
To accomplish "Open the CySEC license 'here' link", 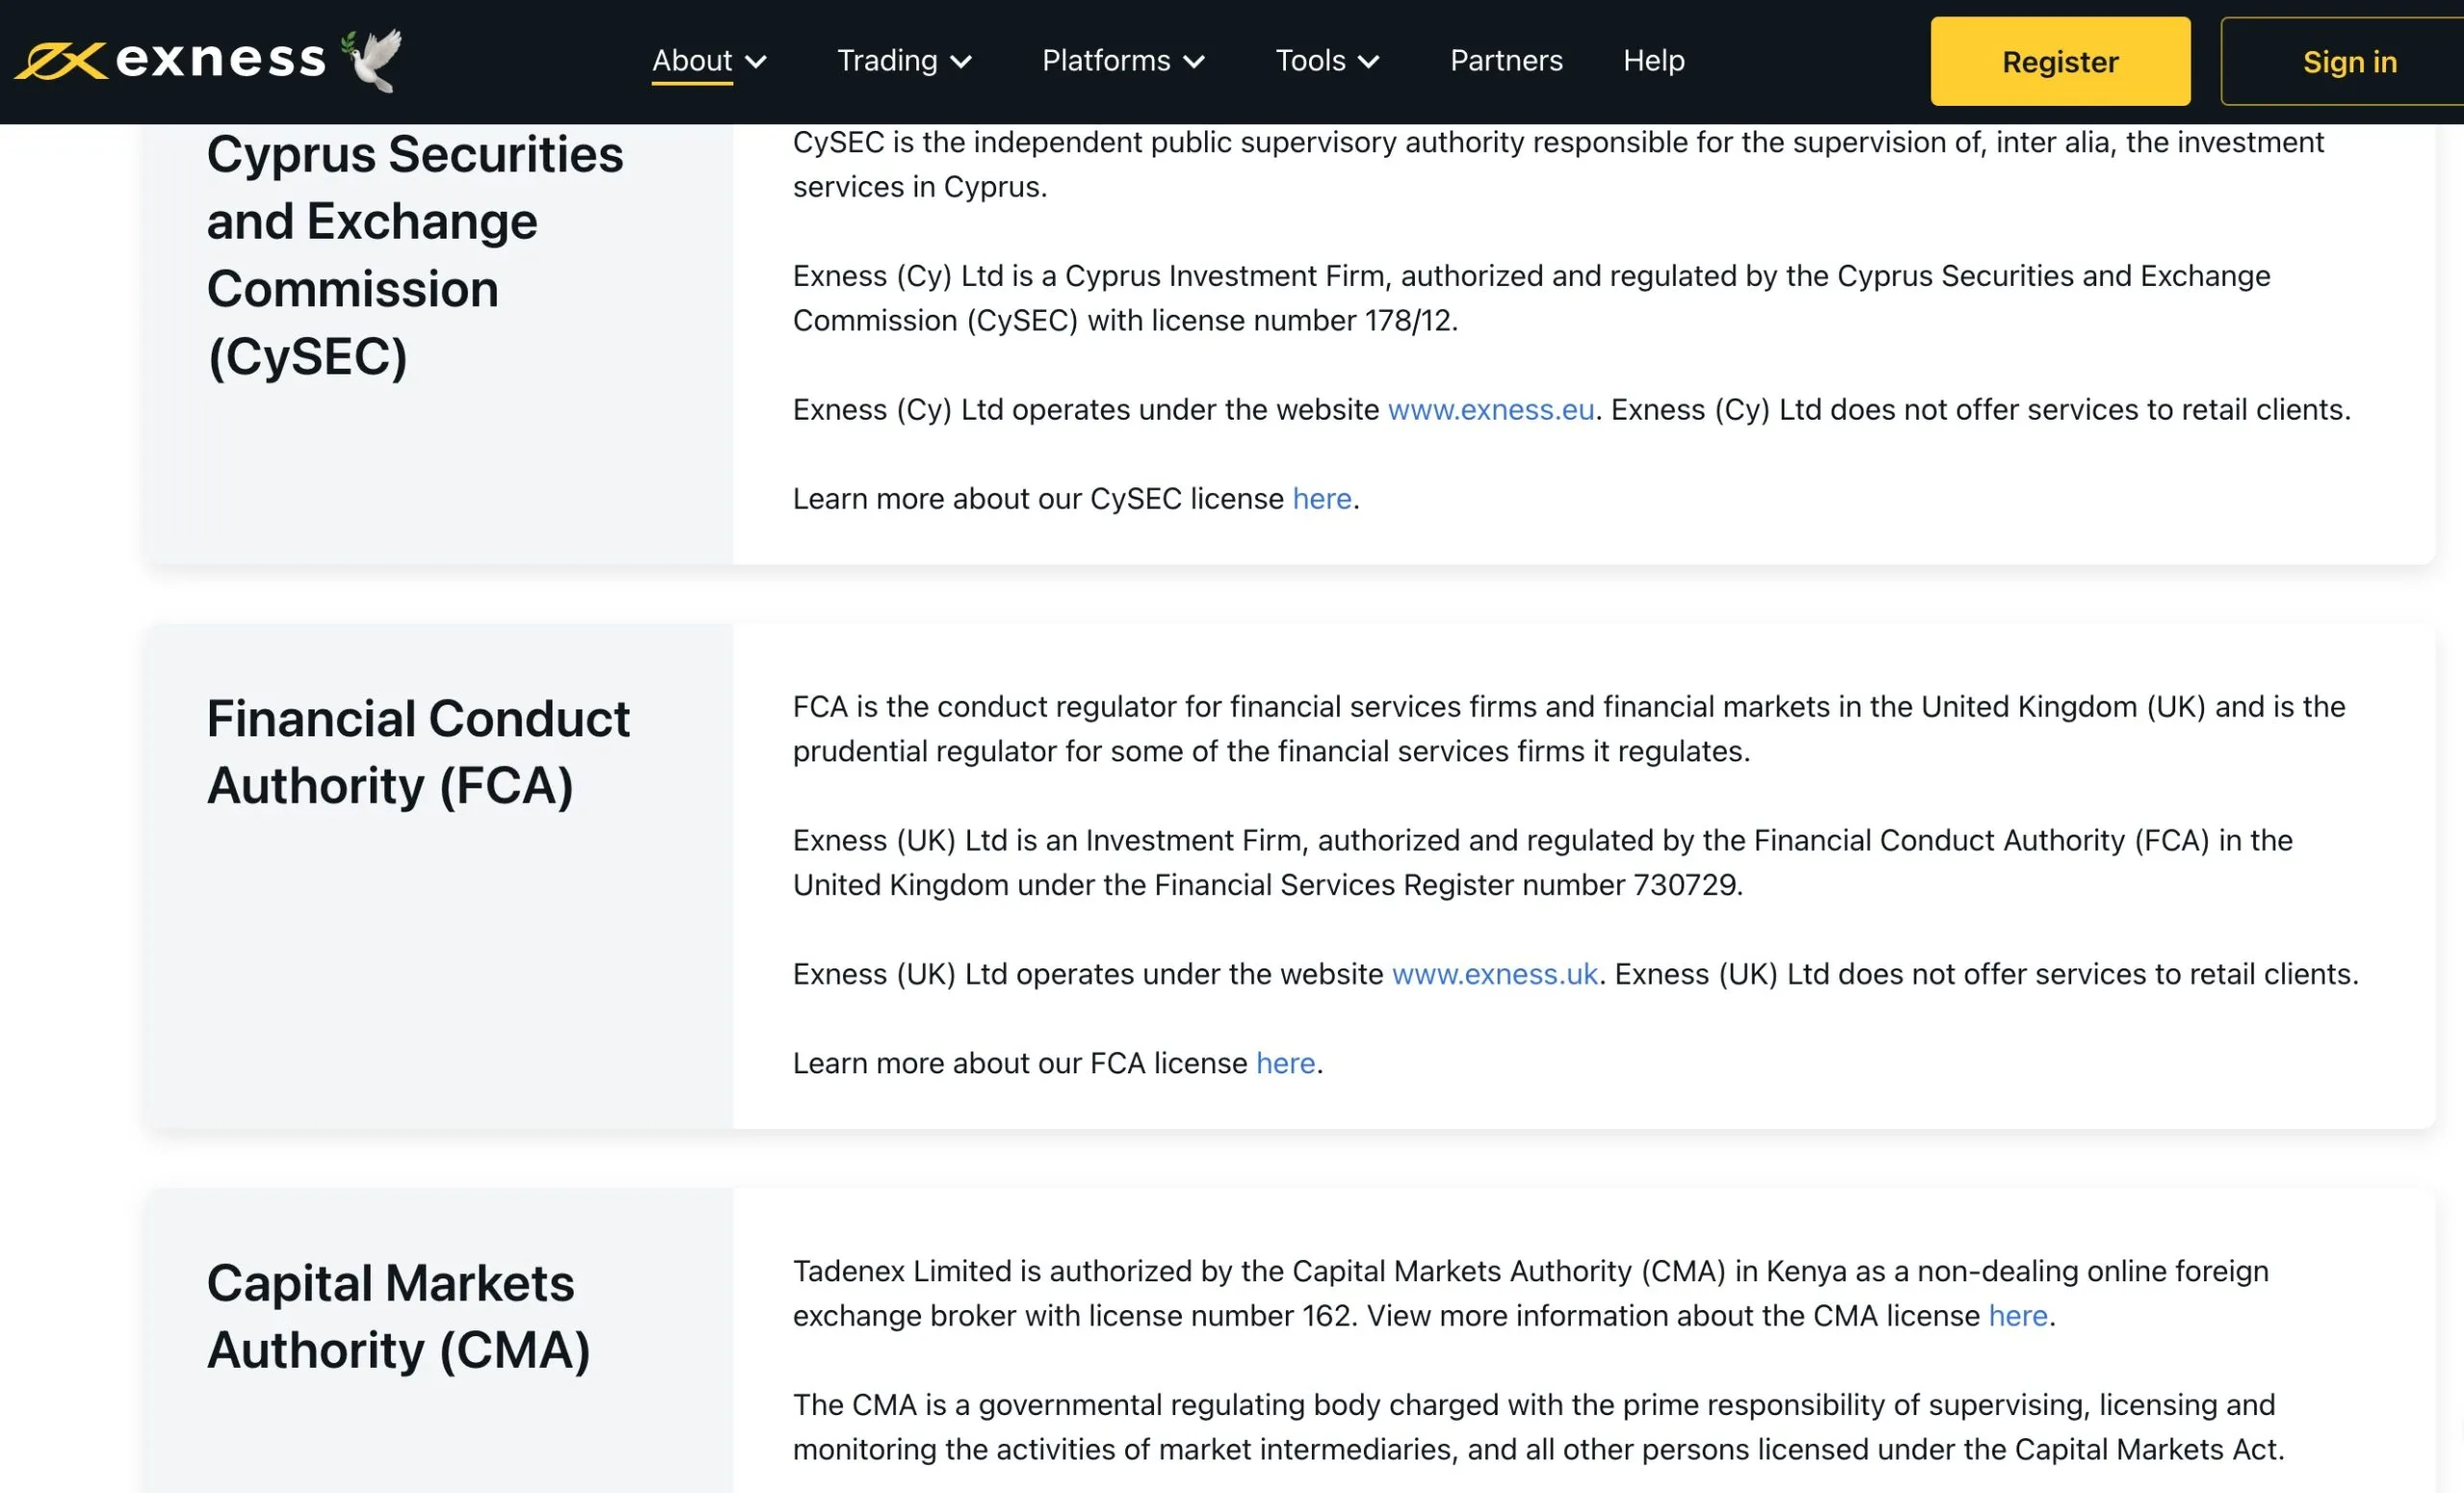I will pyautogui.click(x=1322, y=499).
